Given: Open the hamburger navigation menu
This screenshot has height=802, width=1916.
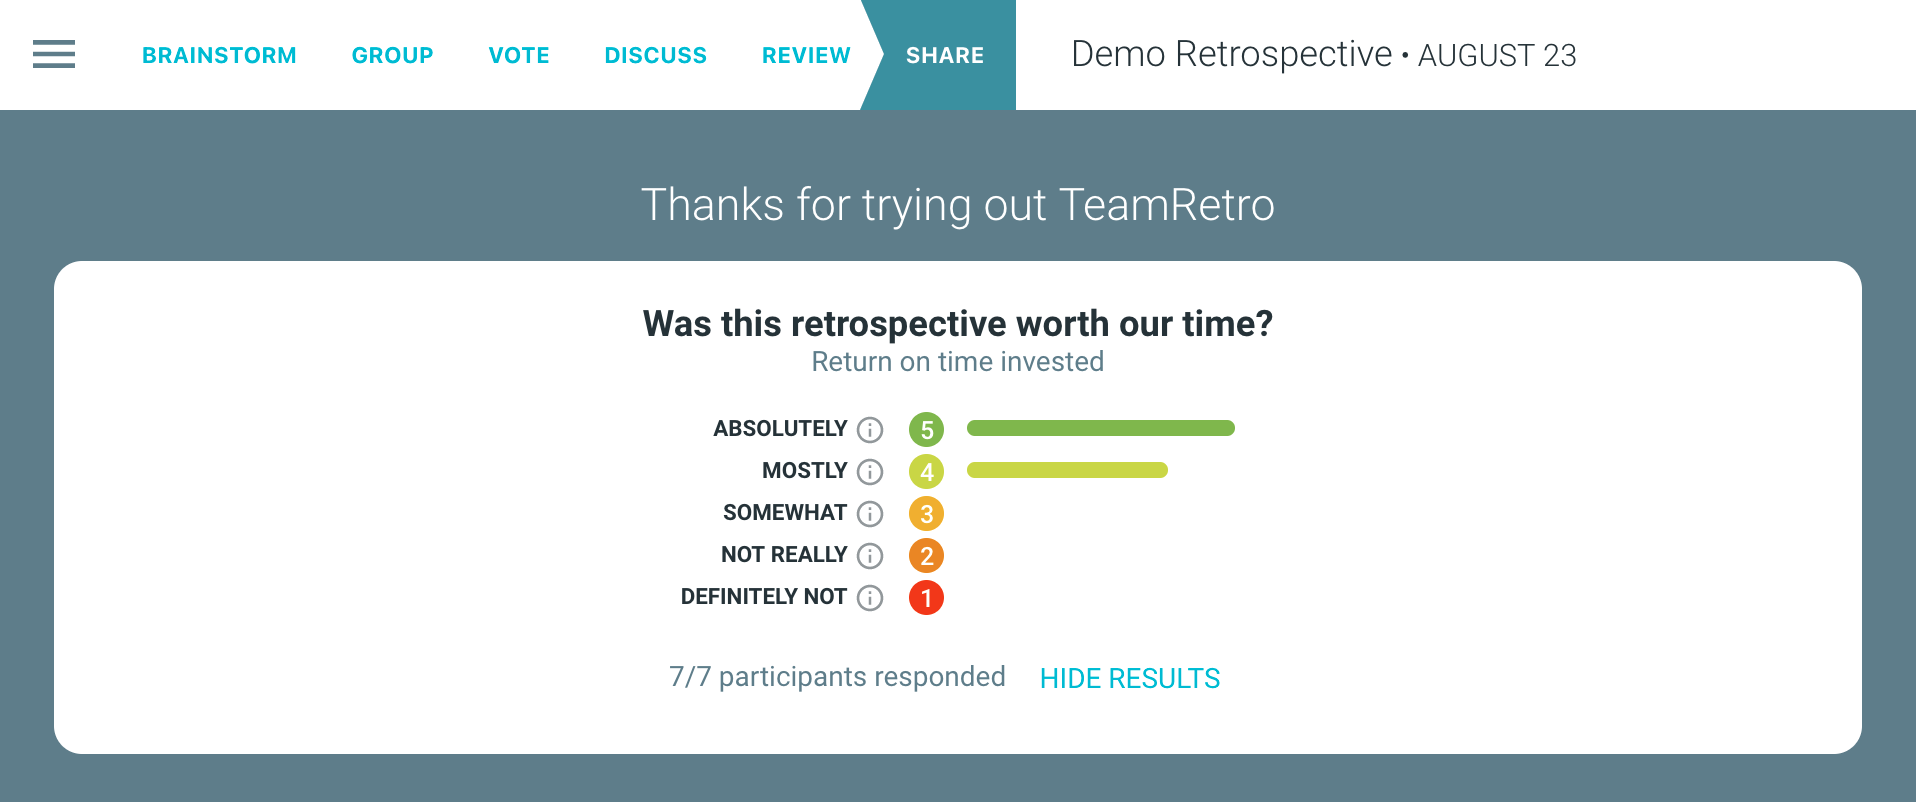Looking at the screenshot, I should coord(53,55).
